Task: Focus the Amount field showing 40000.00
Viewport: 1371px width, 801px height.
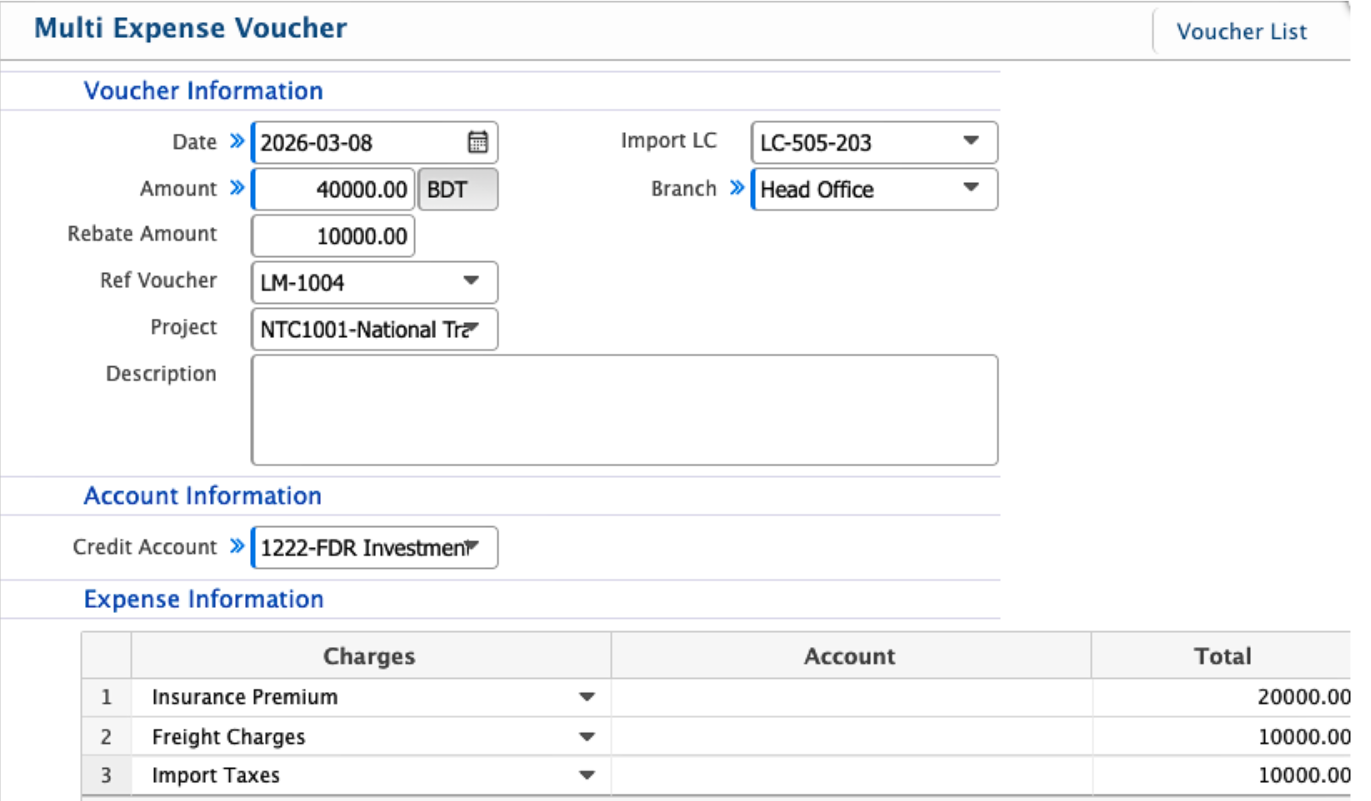Action: pos(334,189)
